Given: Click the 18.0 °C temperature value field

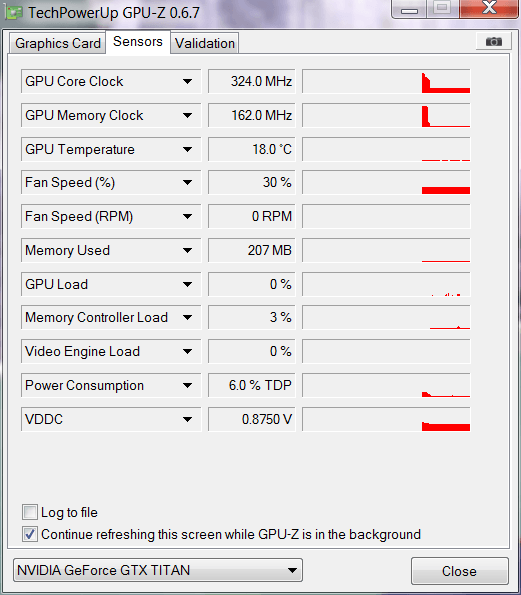Looking at the screenshot, I should point(252,149).
